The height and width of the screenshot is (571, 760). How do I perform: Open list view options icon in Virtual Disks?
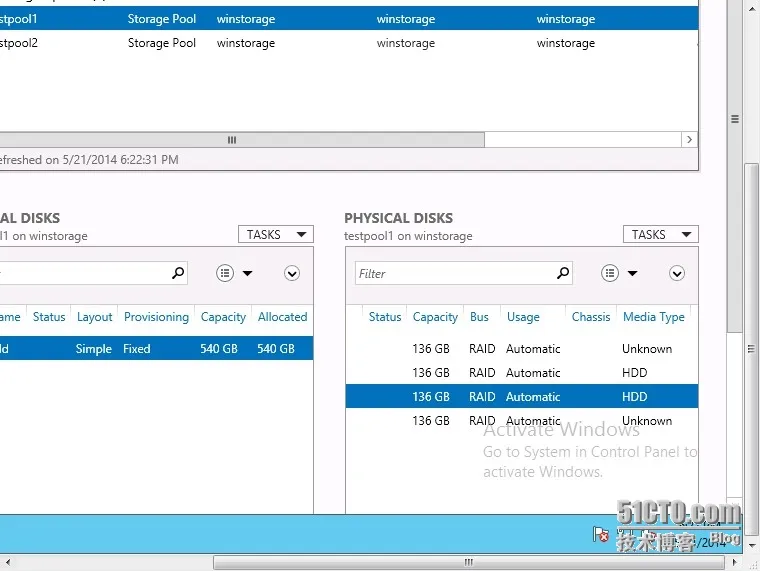[225, 273]
